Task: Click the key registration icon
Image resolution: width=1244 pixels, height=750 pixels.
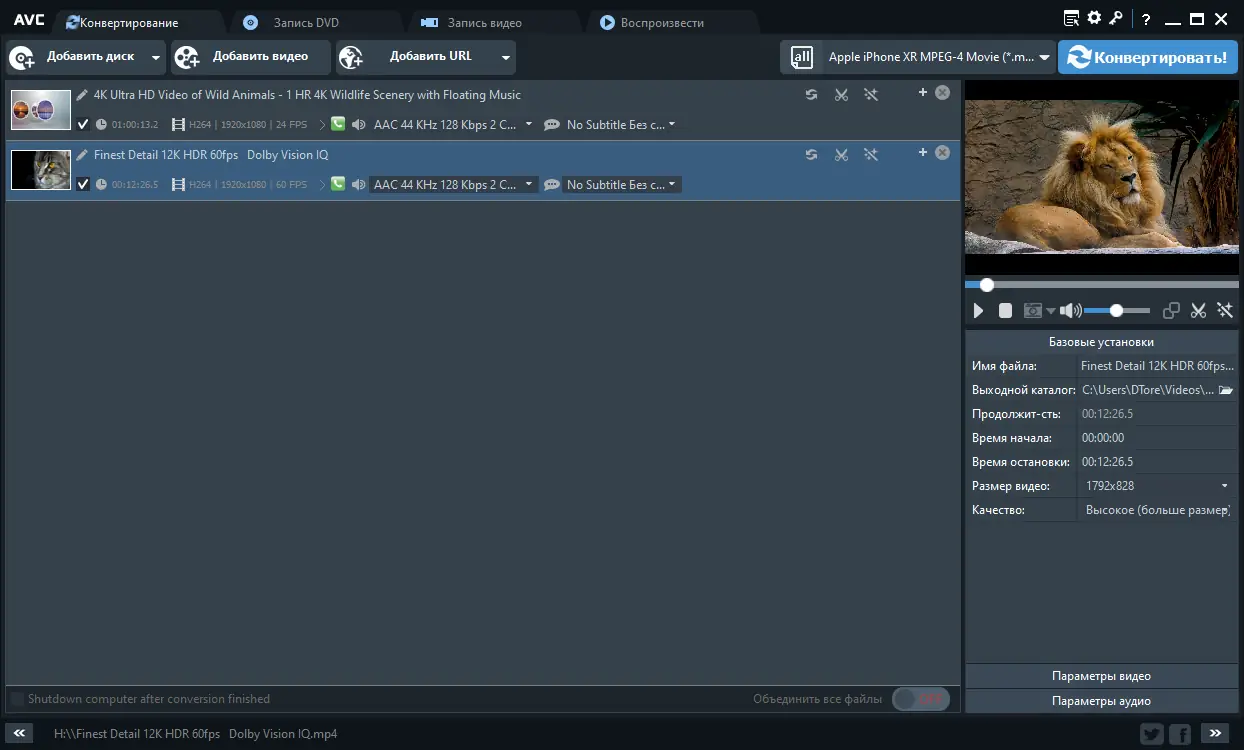Action: (x=1116, y=18)
